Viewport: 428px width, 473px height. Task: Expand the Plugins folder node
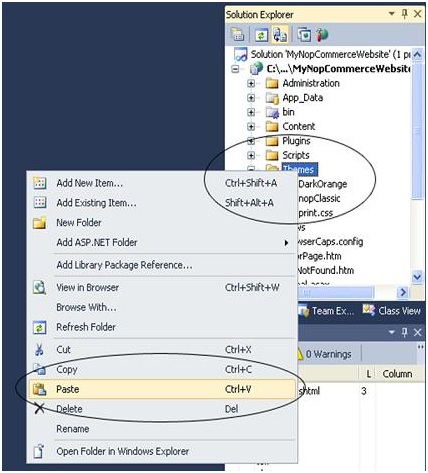tap(251, 141)
